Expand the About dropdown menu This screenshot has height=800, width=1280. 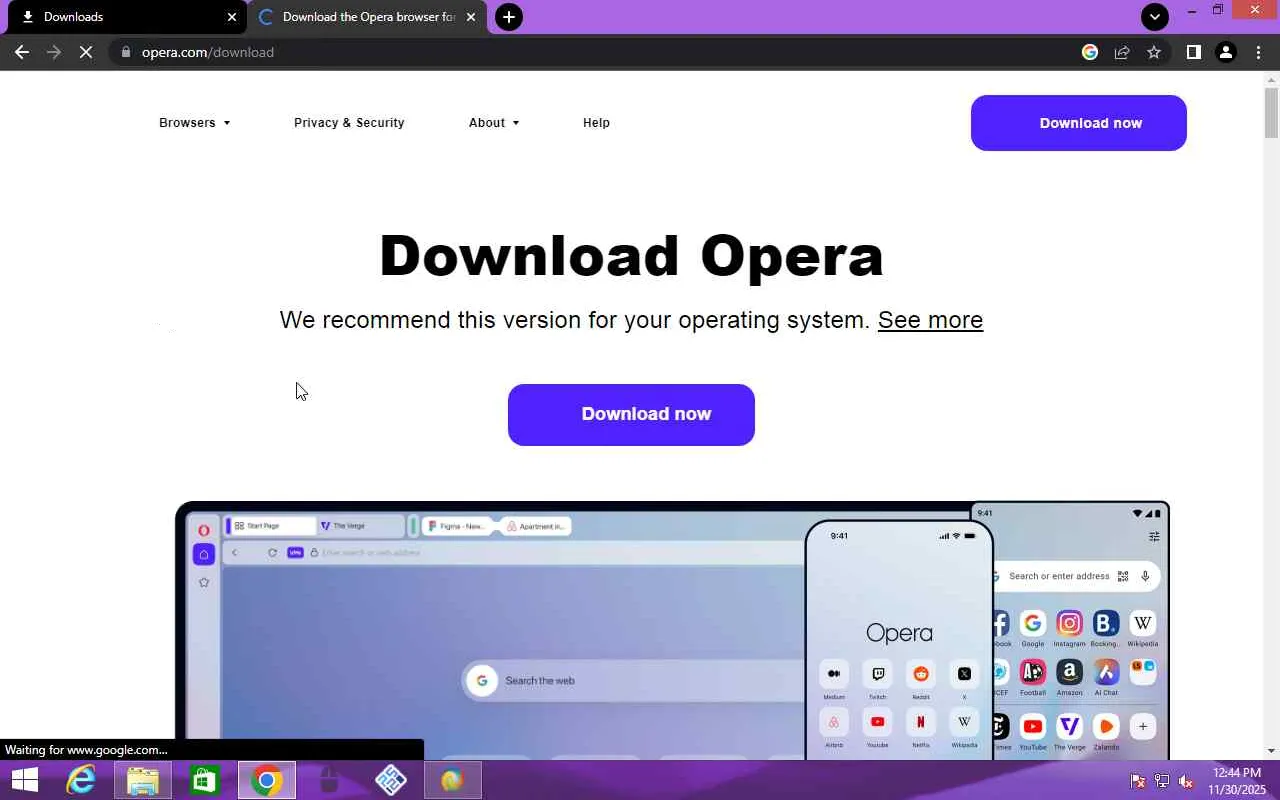point(494,123)
